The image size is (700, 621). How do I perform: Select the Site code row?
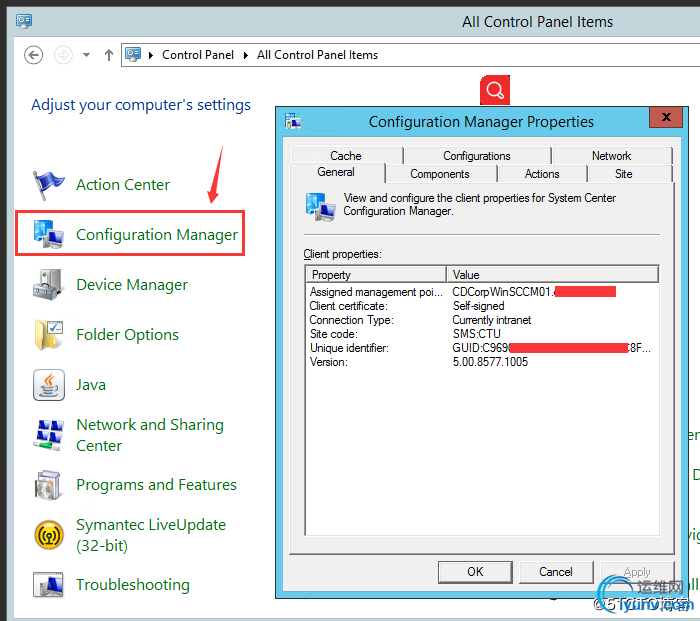click(482, 334)
